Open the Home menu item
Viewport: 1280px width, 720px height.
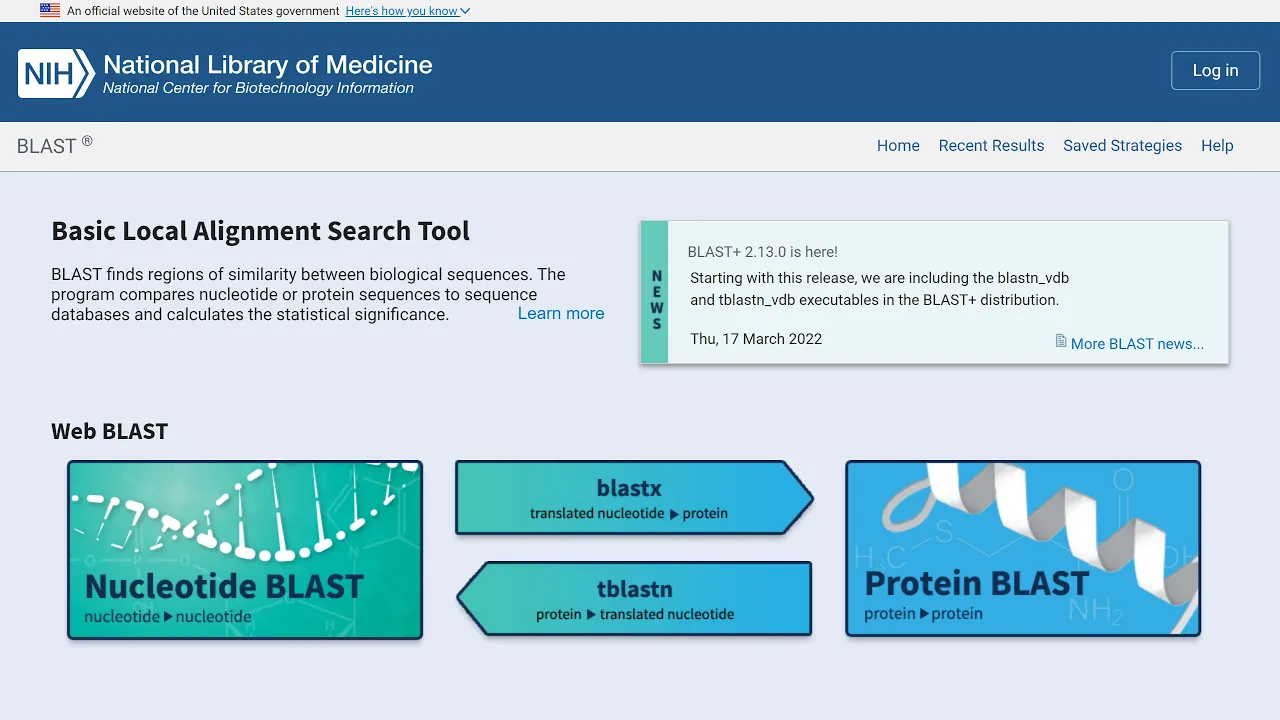pos(898,146)
